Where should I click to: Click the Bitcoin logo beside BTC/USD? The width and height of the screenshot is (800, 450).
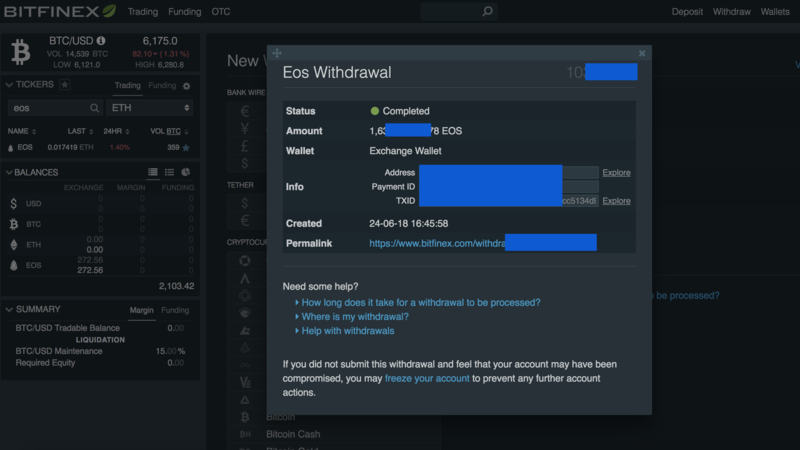20,52
